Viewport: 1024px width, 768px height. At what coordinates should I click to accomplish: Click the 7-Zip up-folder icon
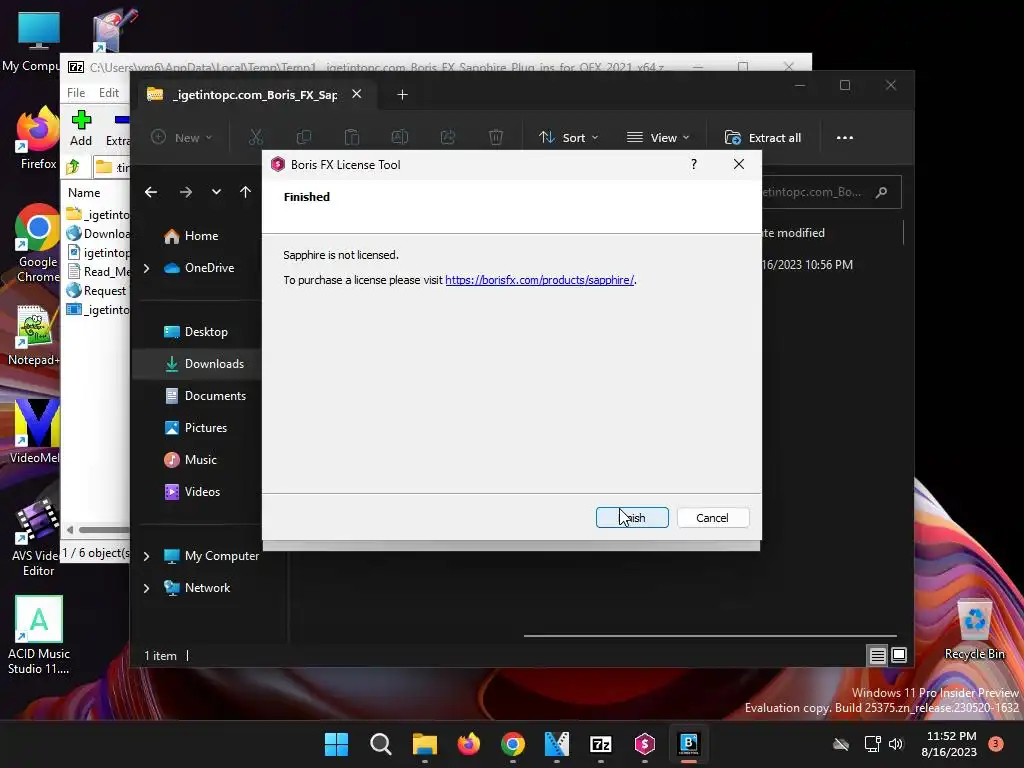coord(73,167)
